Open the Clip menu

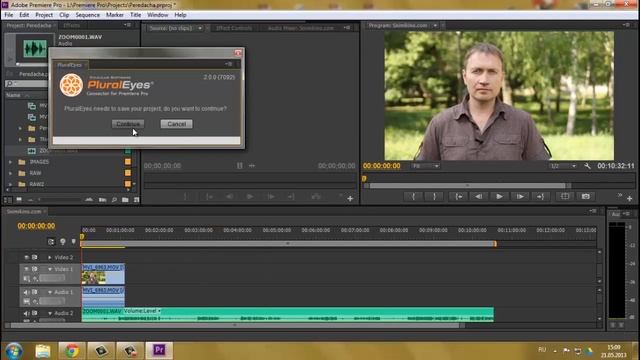coord(64,15)
